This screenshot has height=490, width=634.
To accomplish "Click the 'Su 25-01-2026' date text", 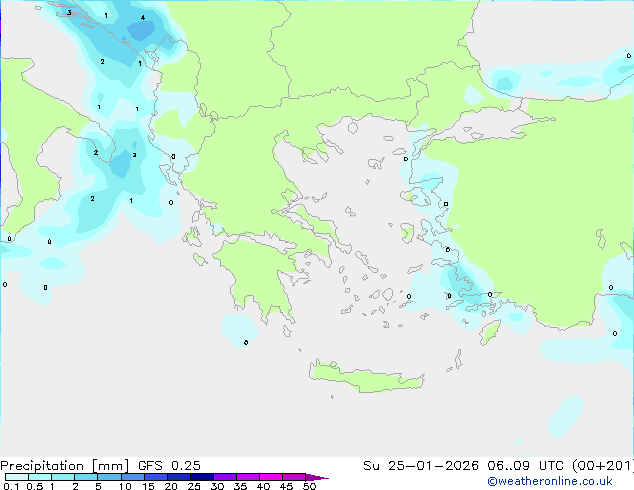I will (x=421, y=466).
